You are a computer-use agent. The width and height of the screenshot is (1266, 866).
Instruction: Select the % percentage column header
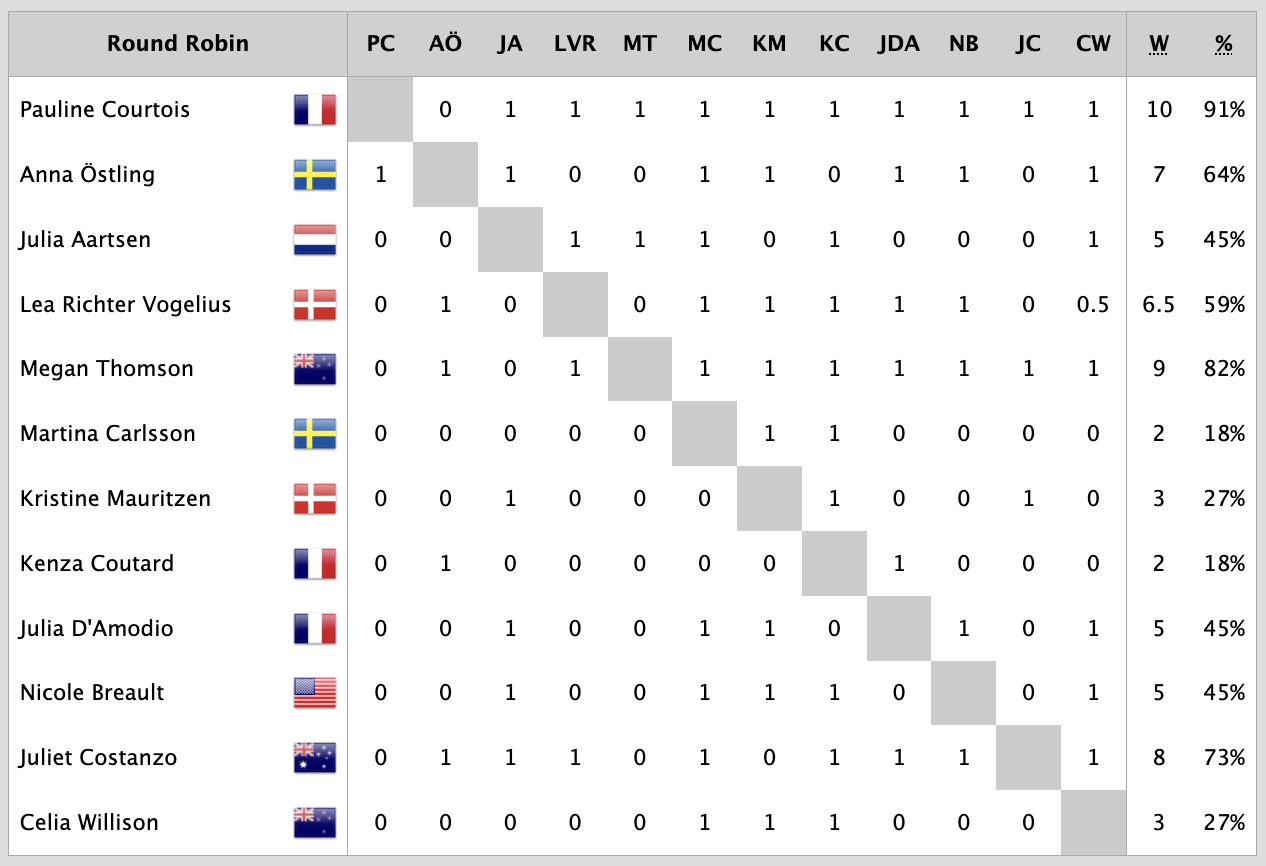point(1223,44)
